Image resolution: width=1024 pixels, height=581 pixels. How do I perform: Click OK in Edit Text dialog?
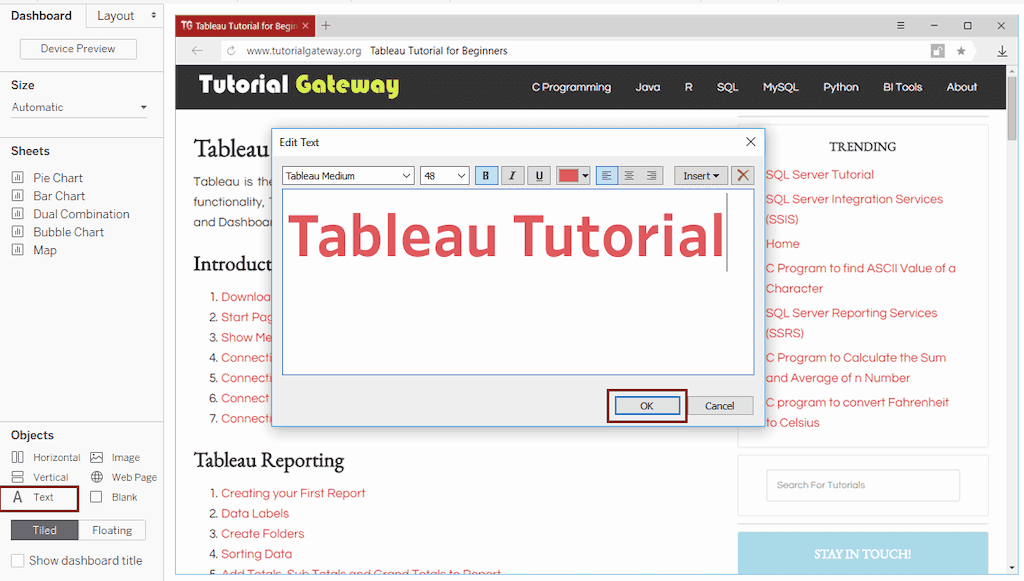[647, 406]
